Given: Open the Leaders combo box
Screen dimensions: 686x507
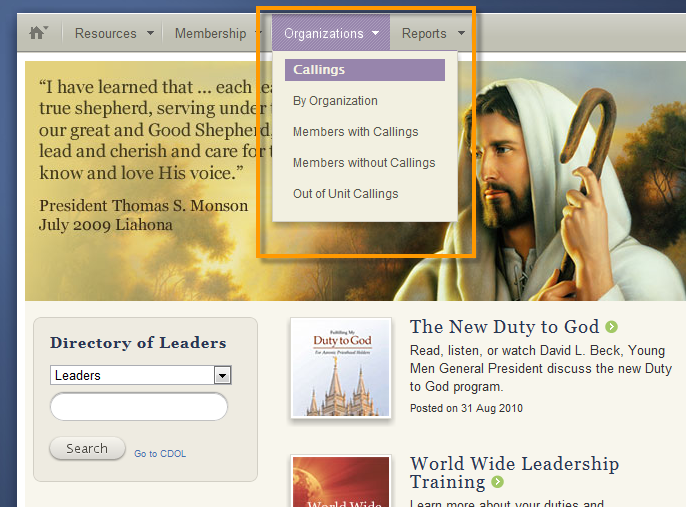Looking at the screenshot, I should pyautogui.click(x=141, y=375).
